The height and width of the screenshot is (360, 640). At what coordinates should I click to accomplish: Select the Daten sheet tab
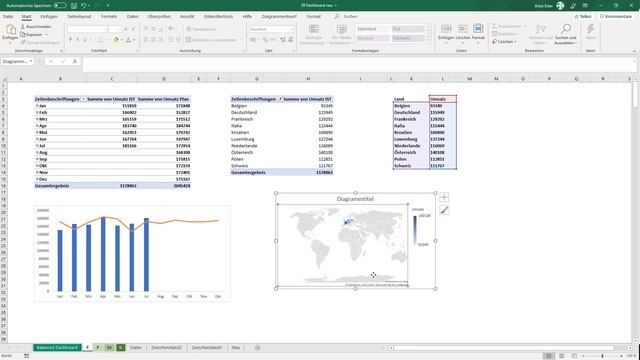coord(136,348)
